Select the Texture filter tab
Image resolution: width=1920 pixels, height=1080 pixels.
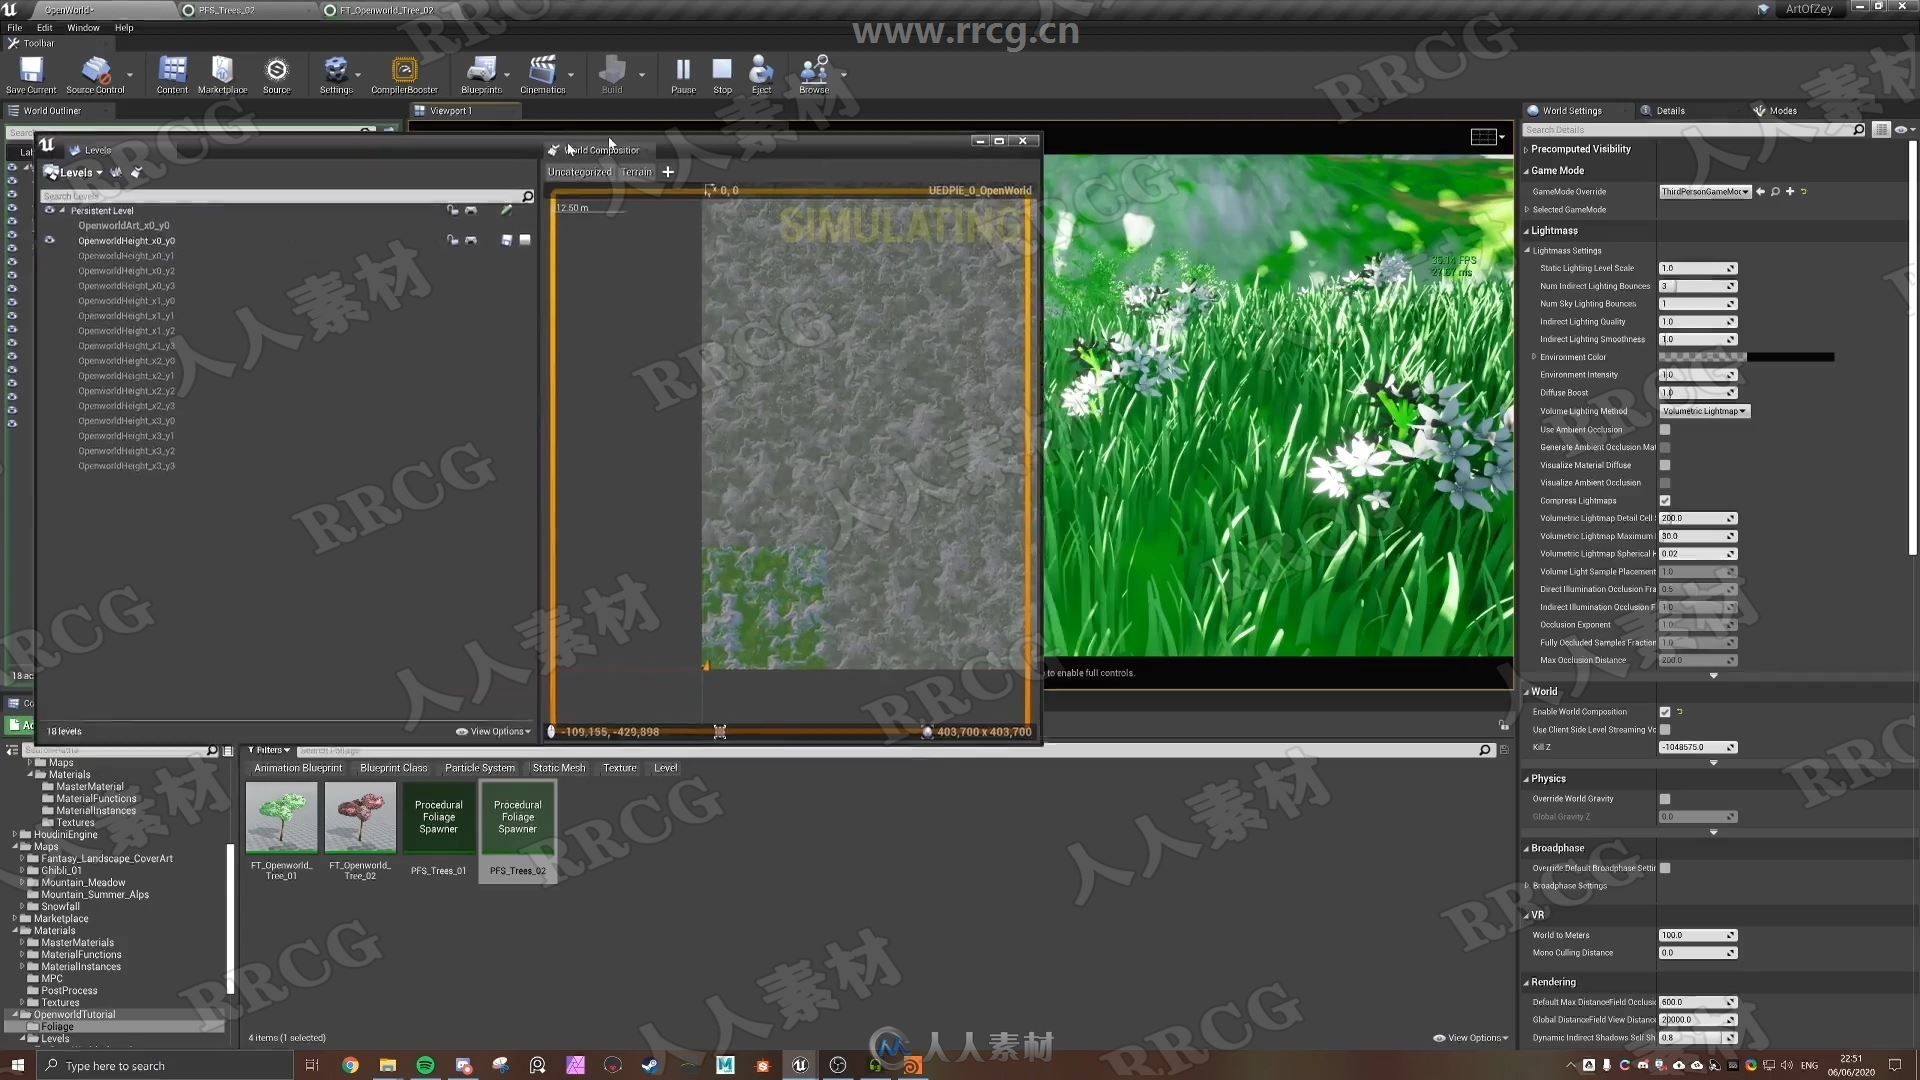(x=620, y=767)
